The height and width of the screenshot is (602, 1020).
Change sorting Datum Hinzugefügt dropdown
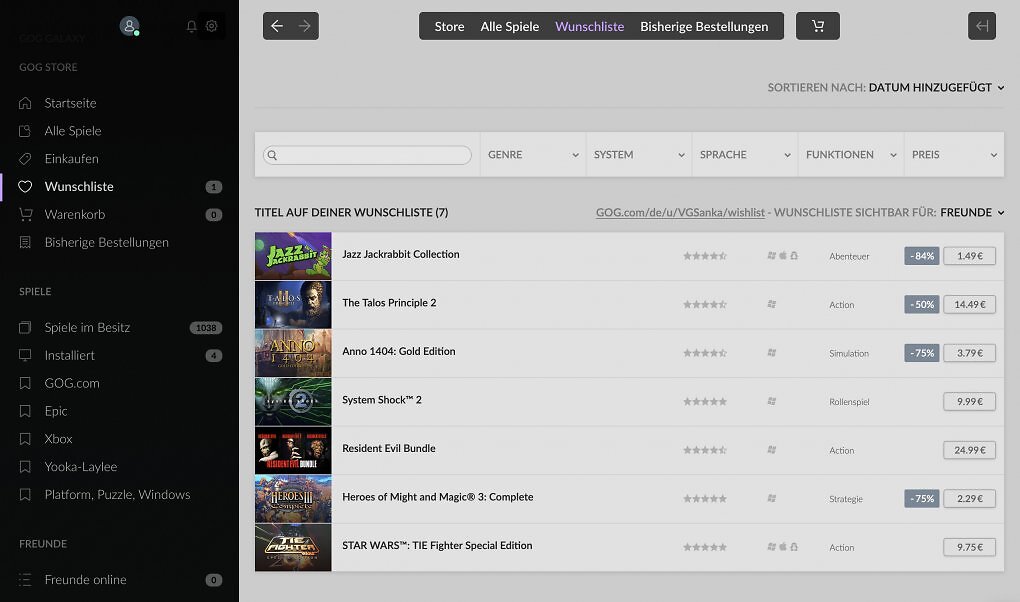click(x=936, y=87)
